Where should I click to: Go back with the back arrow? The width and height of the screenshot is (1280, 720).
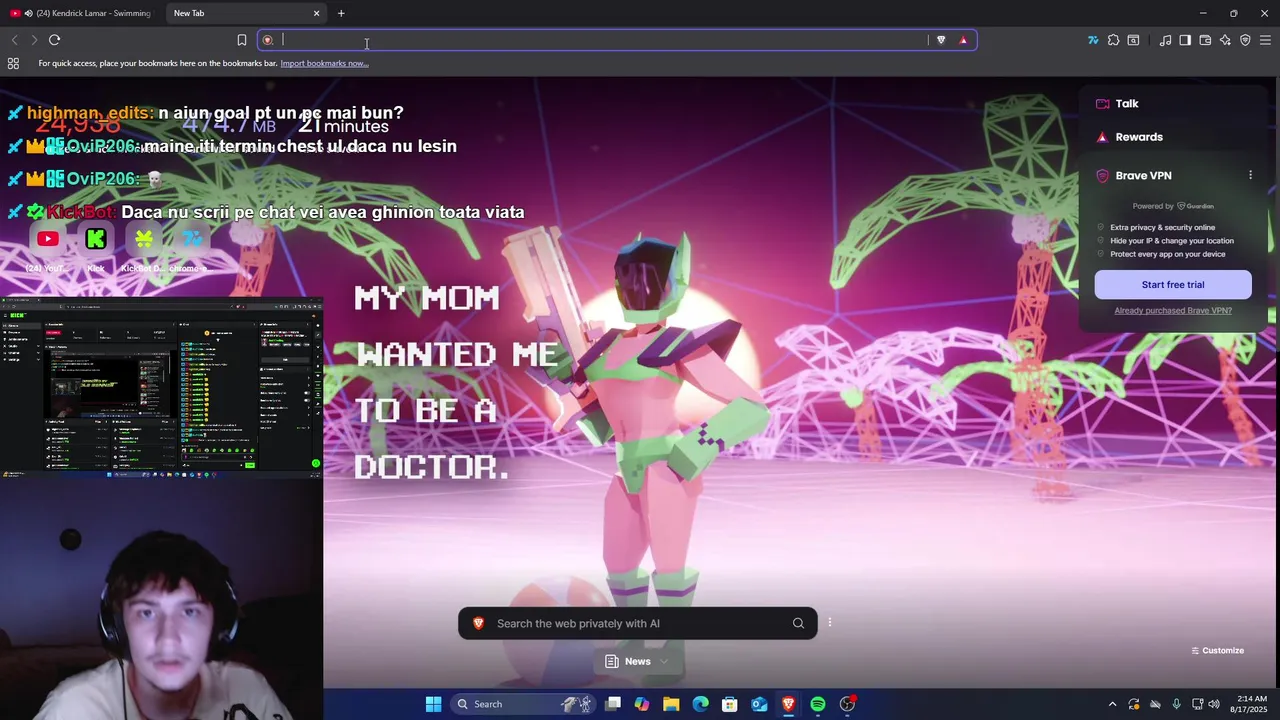pos(14,40)
